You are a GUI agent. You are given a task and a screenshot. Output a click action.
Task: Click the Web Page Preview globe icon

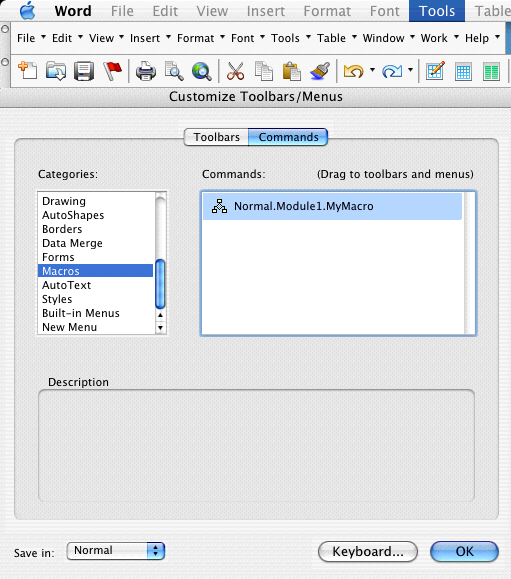202,71
